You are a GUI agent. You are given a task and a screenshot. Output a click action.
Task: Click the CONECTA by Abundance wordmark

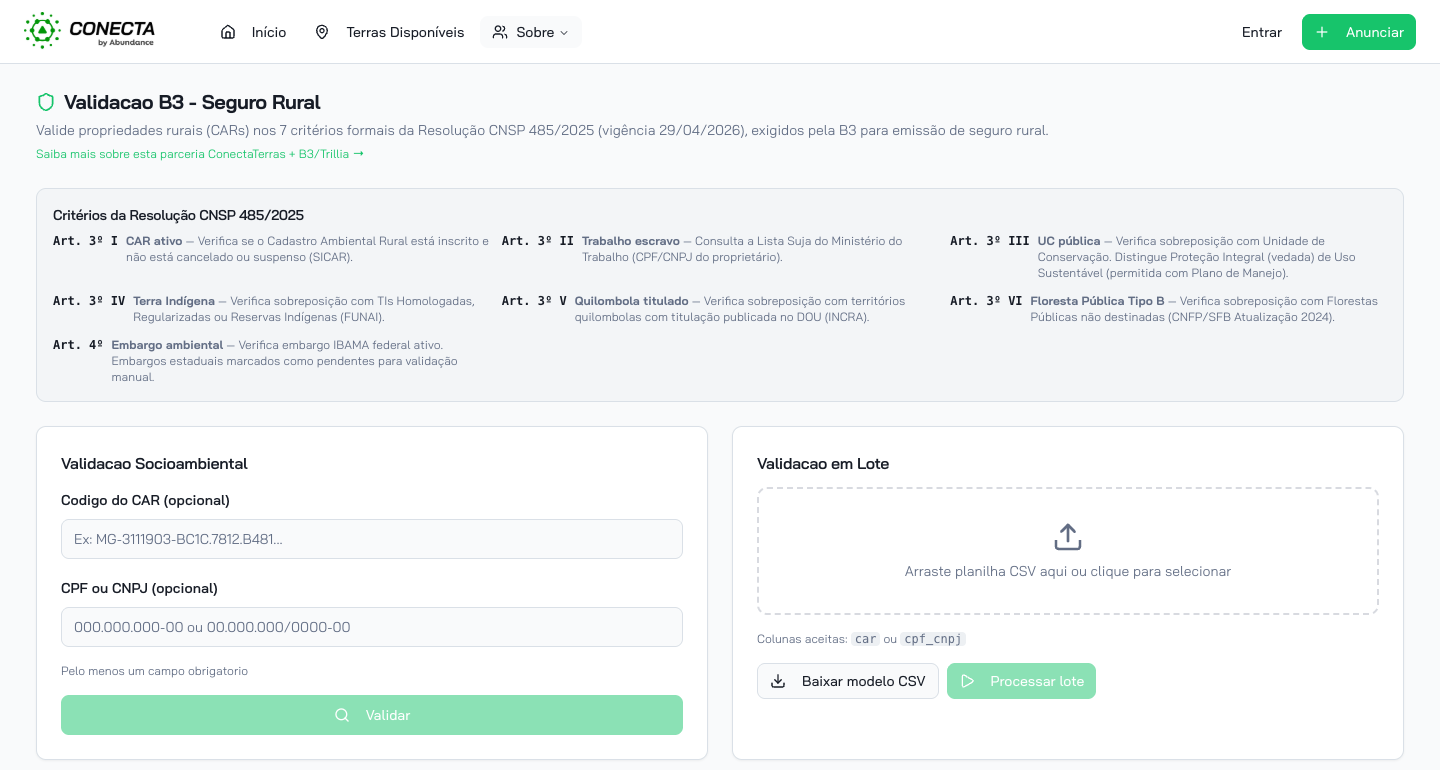112,32
